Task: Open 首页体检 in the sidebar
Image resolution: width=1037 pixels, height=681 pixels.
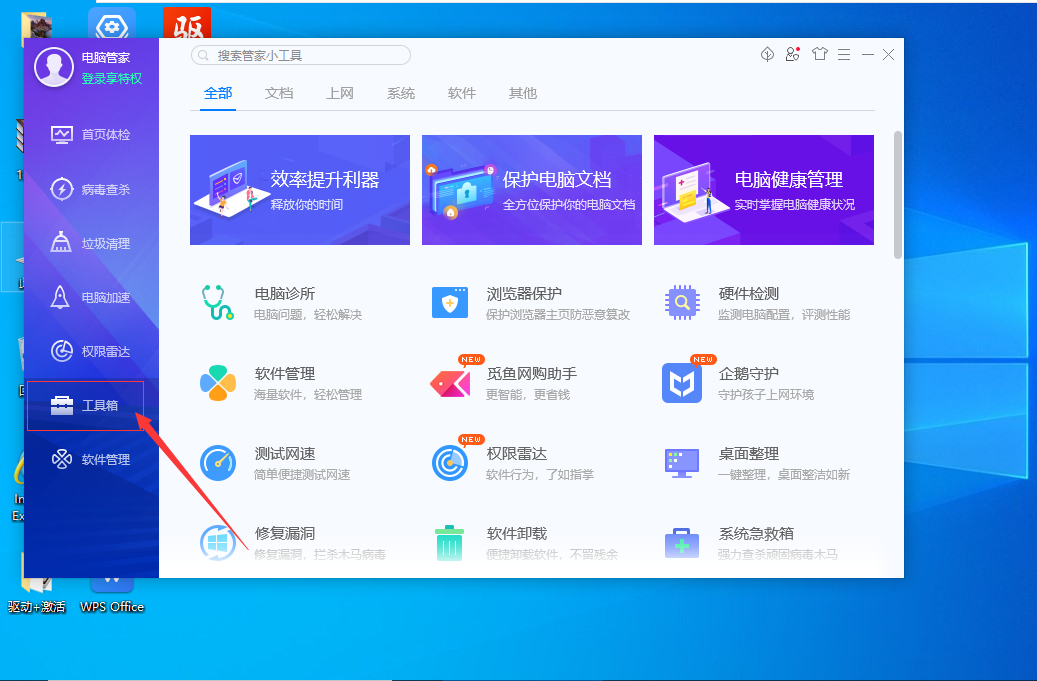Action: pos(91,135)
